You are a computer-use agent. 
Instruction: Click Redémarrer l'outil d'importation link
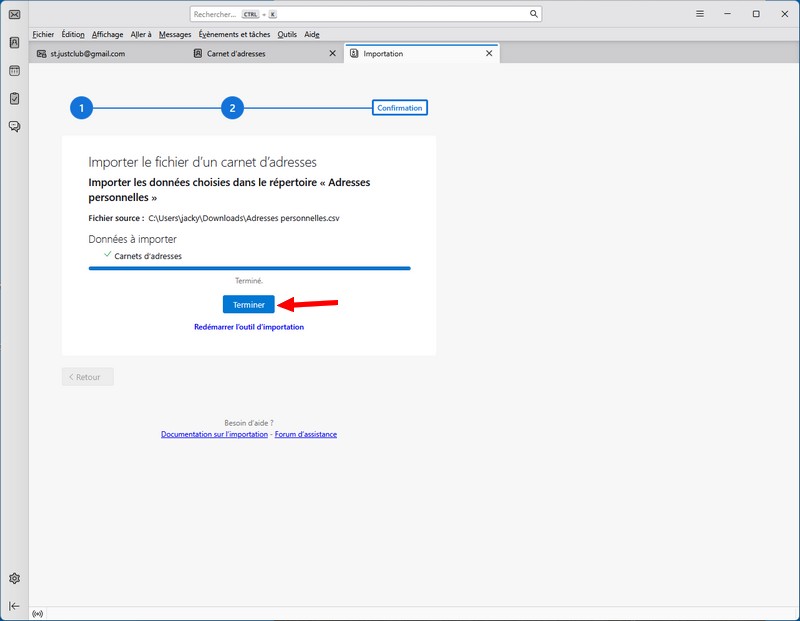[249, 327]
